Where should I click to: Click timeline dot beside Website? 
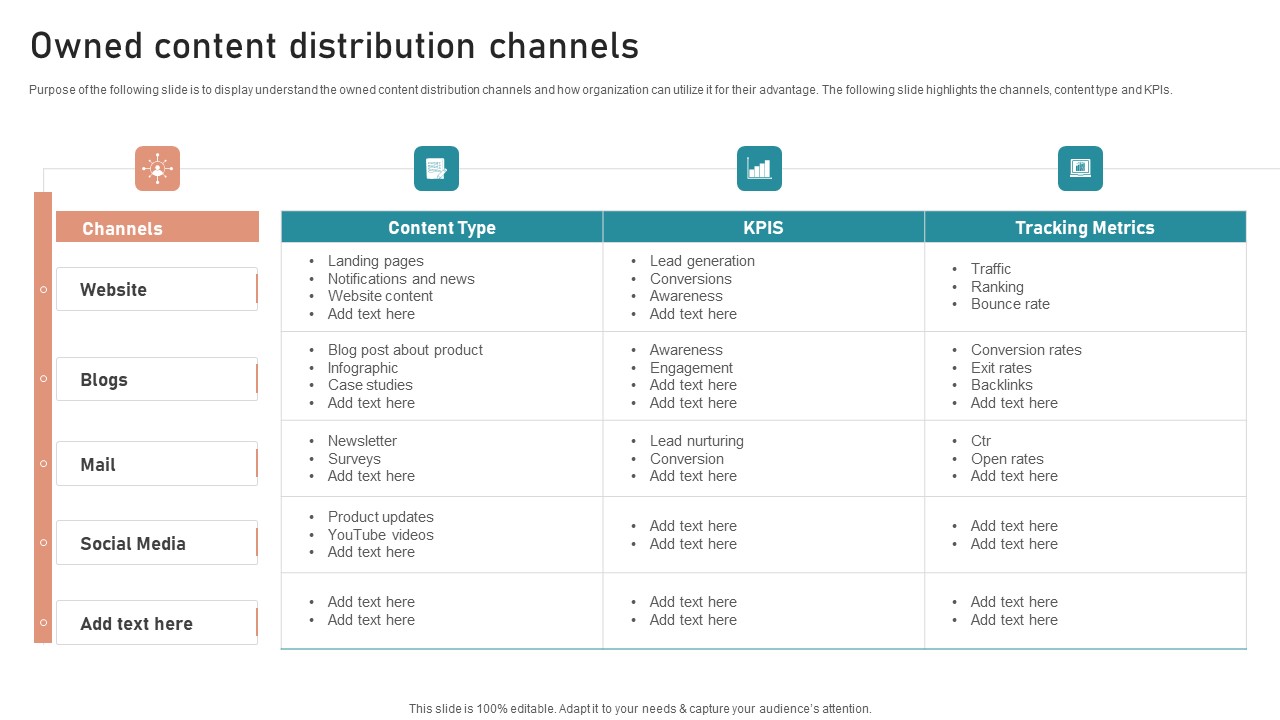43,290
